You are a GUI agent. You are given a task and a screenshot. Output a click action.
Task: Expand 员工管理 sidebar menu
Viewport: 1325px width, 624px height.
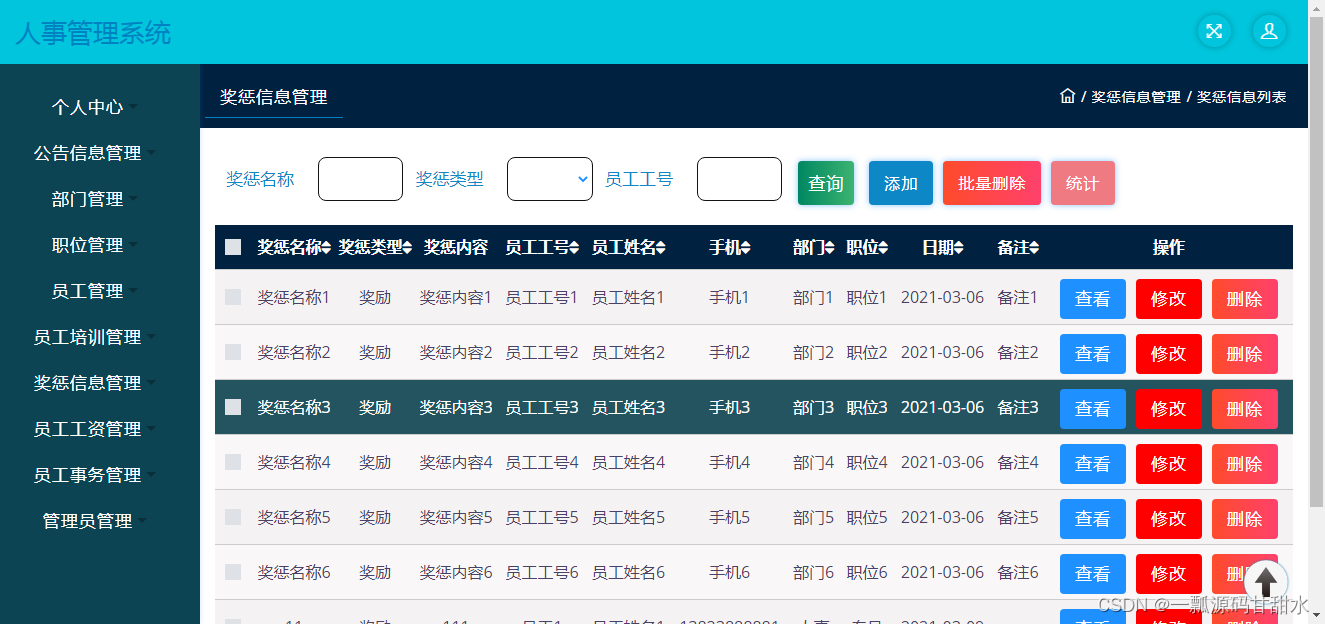pos(95,291)
